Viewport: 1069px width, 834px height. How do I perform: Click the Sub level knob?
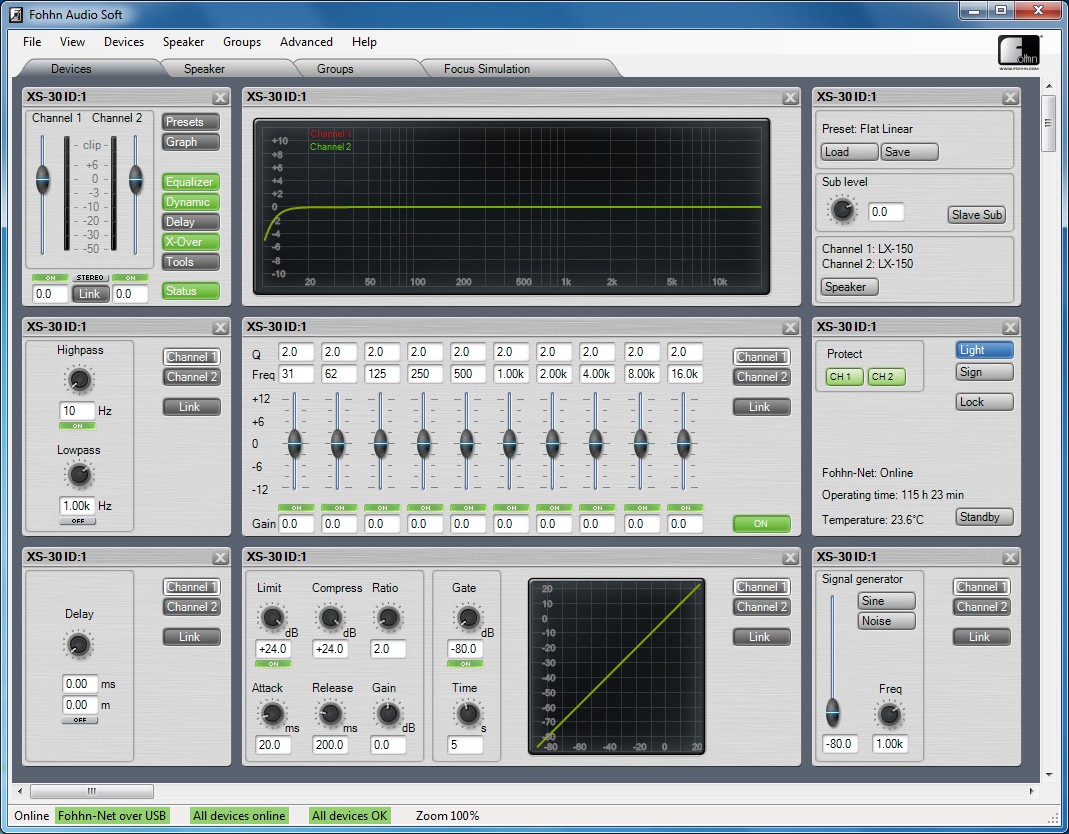[842, 210]
